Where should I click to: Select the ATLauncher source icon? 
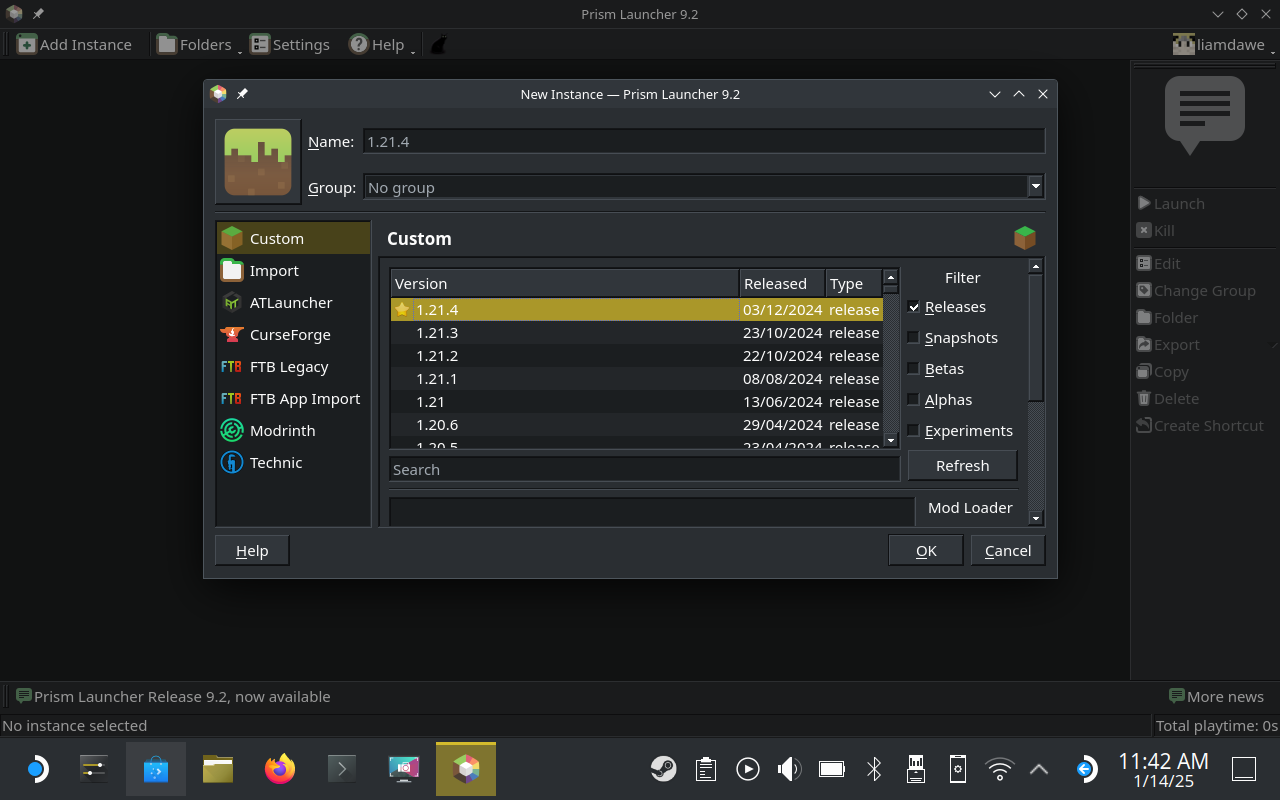232,303
